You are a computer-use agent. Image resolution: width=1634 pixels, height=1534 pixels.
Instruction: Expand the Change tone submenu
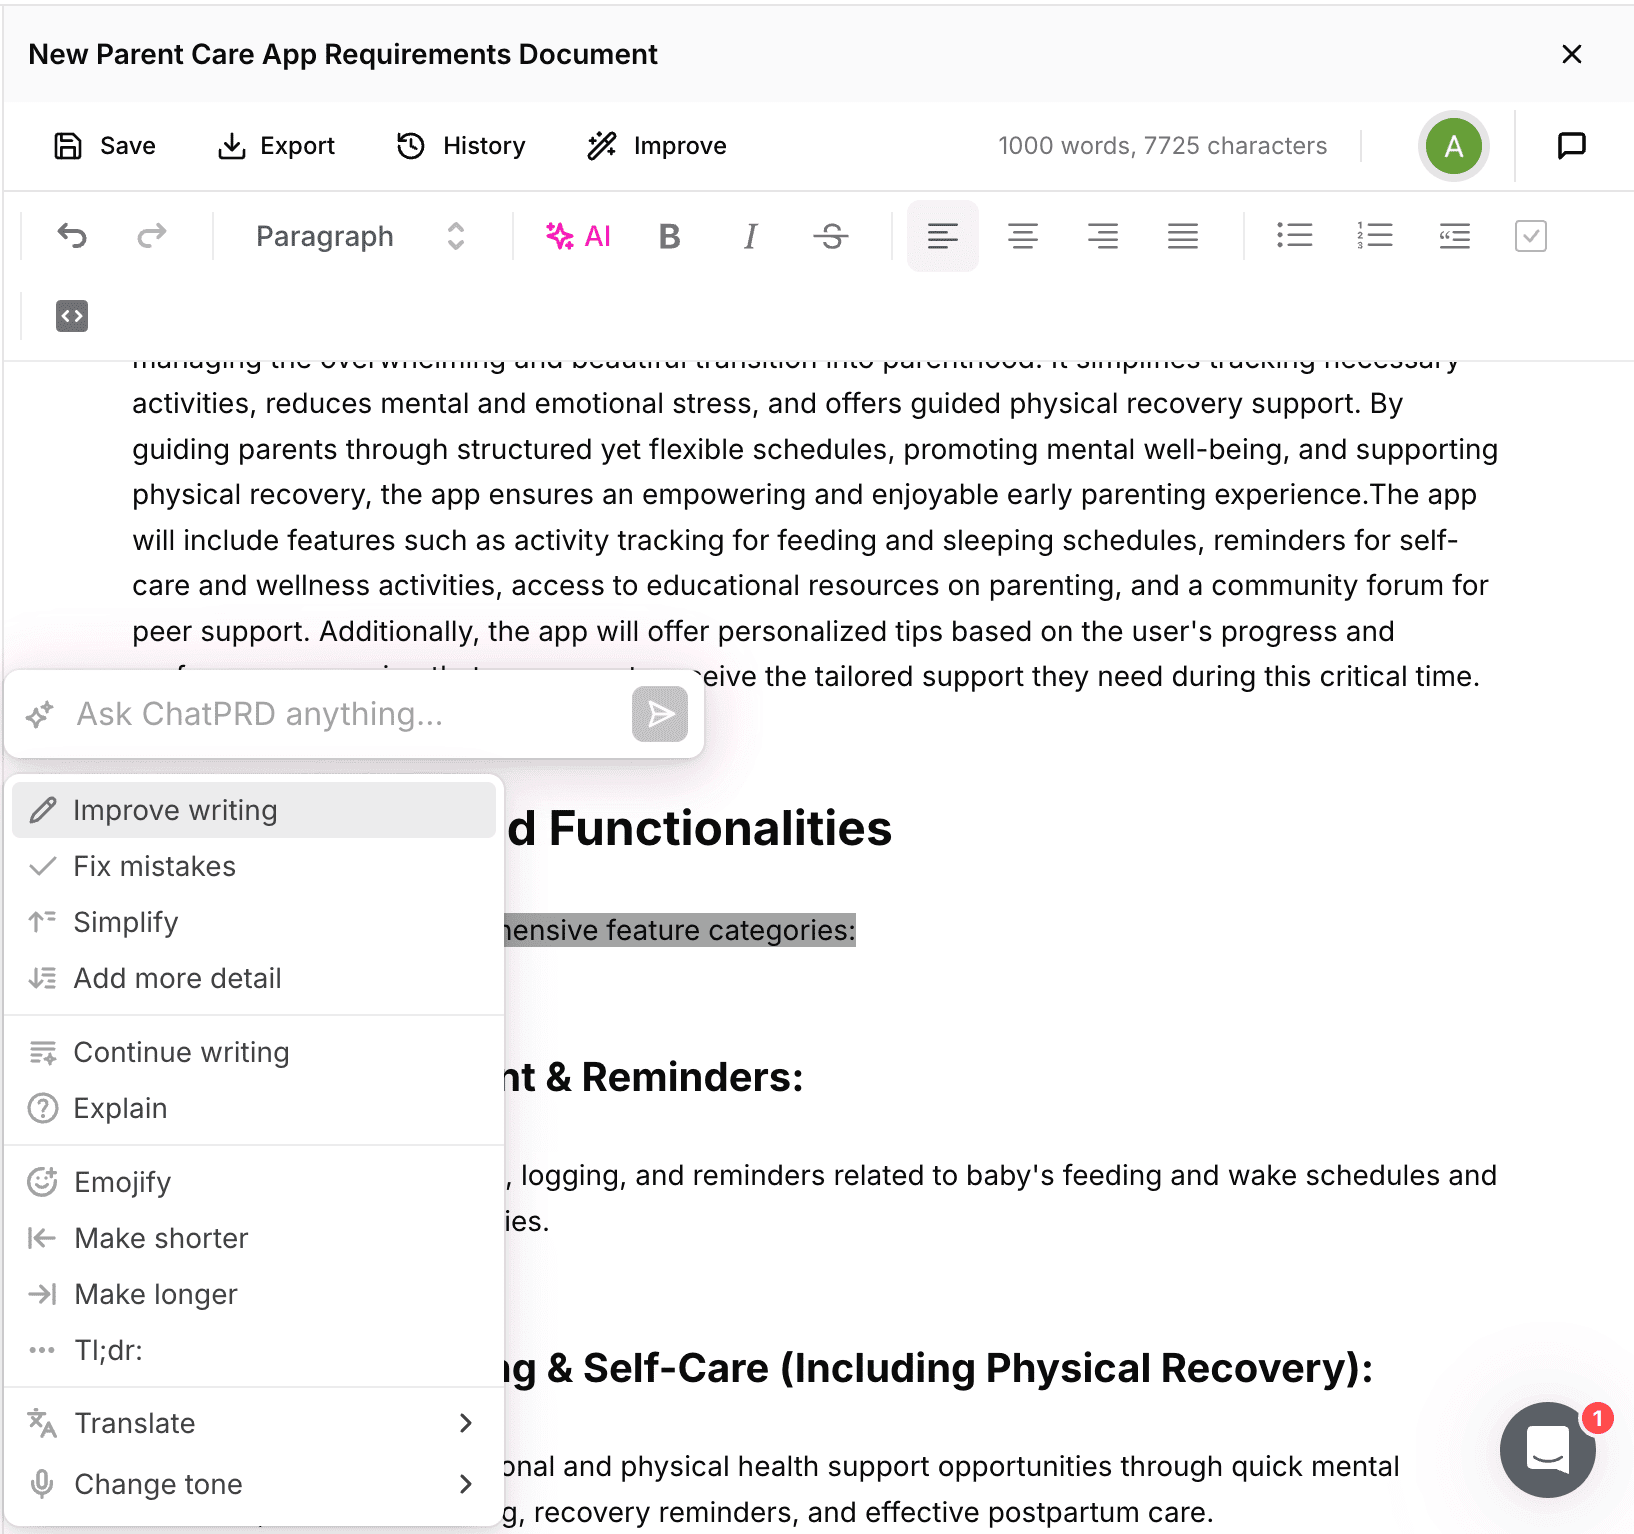[157, 1484]
